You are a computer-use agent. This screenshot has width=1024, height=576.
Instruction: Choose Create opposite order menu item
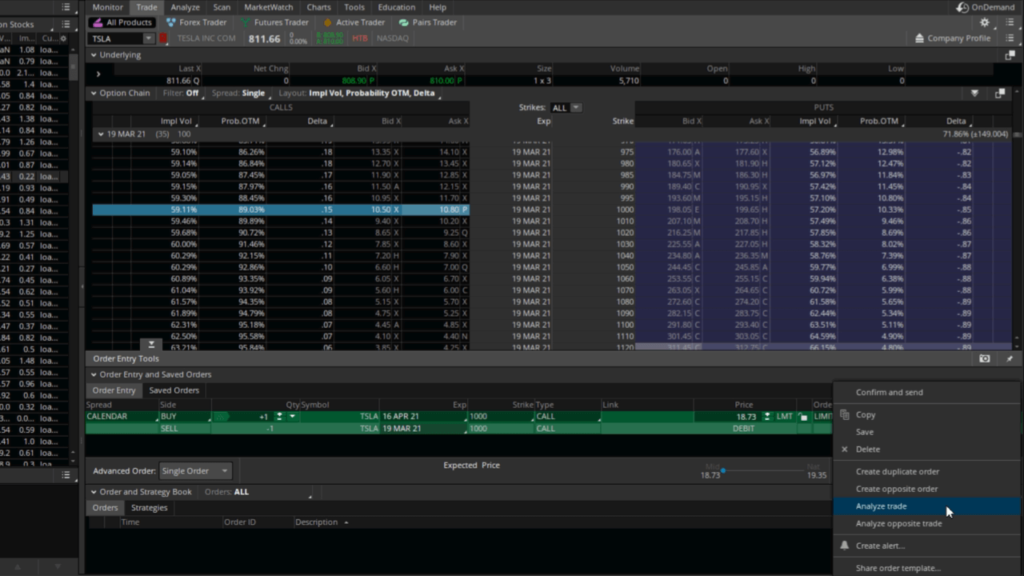(927, 489)
